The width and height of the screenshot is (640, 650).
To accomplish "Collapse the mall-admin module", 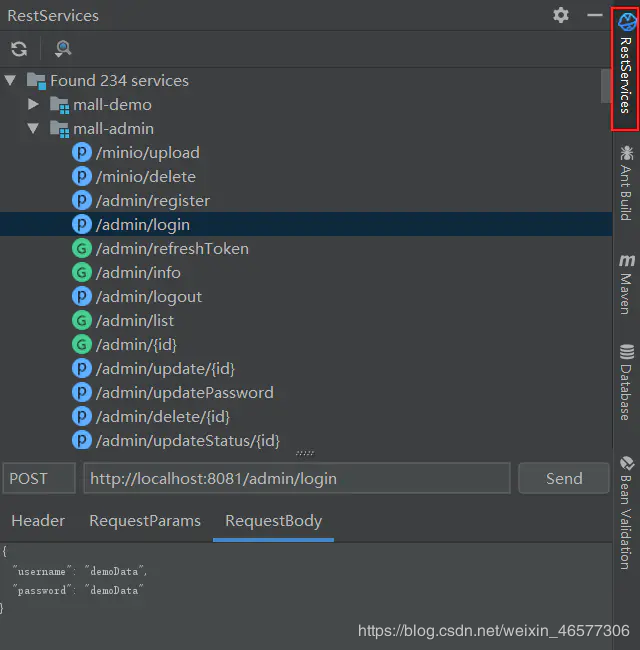I will tap(33, 129).
